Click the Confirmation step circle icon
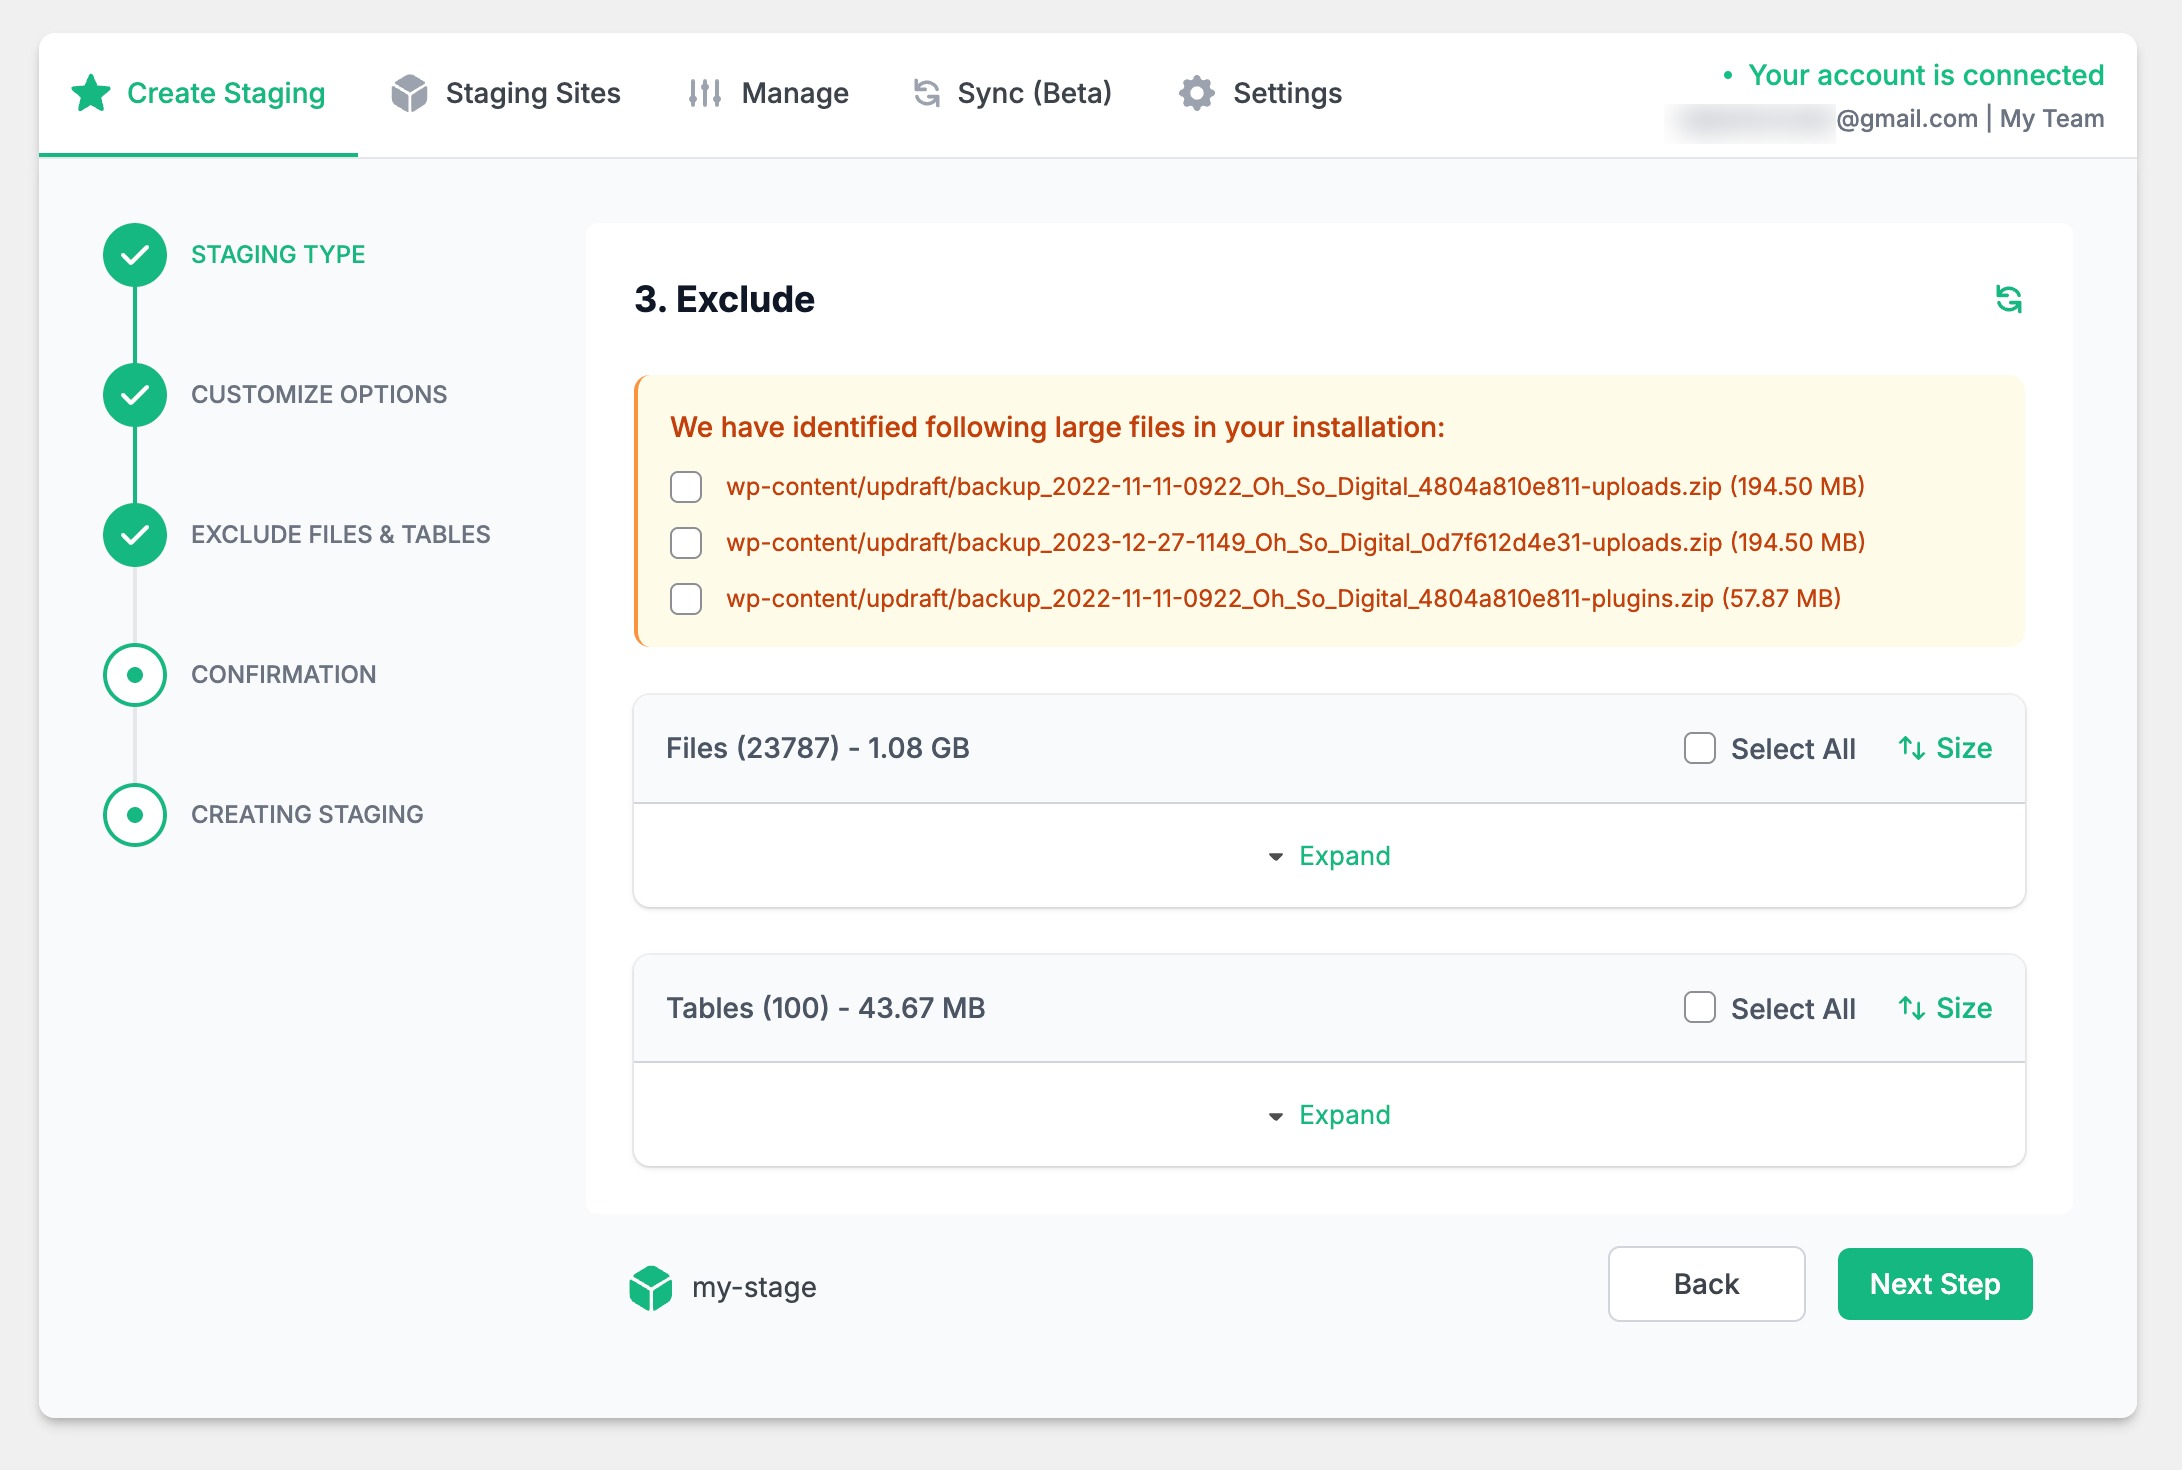This screenshot has width=2182, height=1470. (135, 675)
